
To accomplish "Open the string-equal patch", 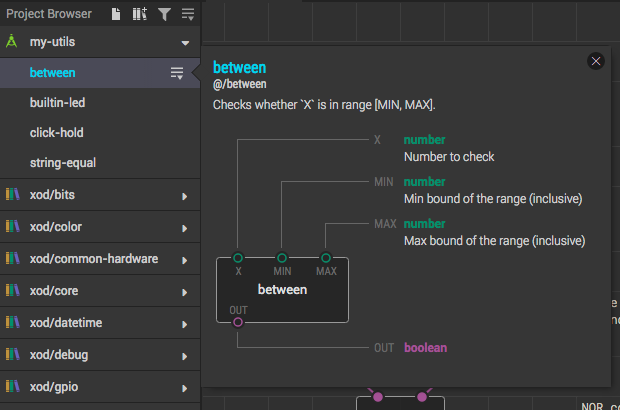I will coord(100,163).
